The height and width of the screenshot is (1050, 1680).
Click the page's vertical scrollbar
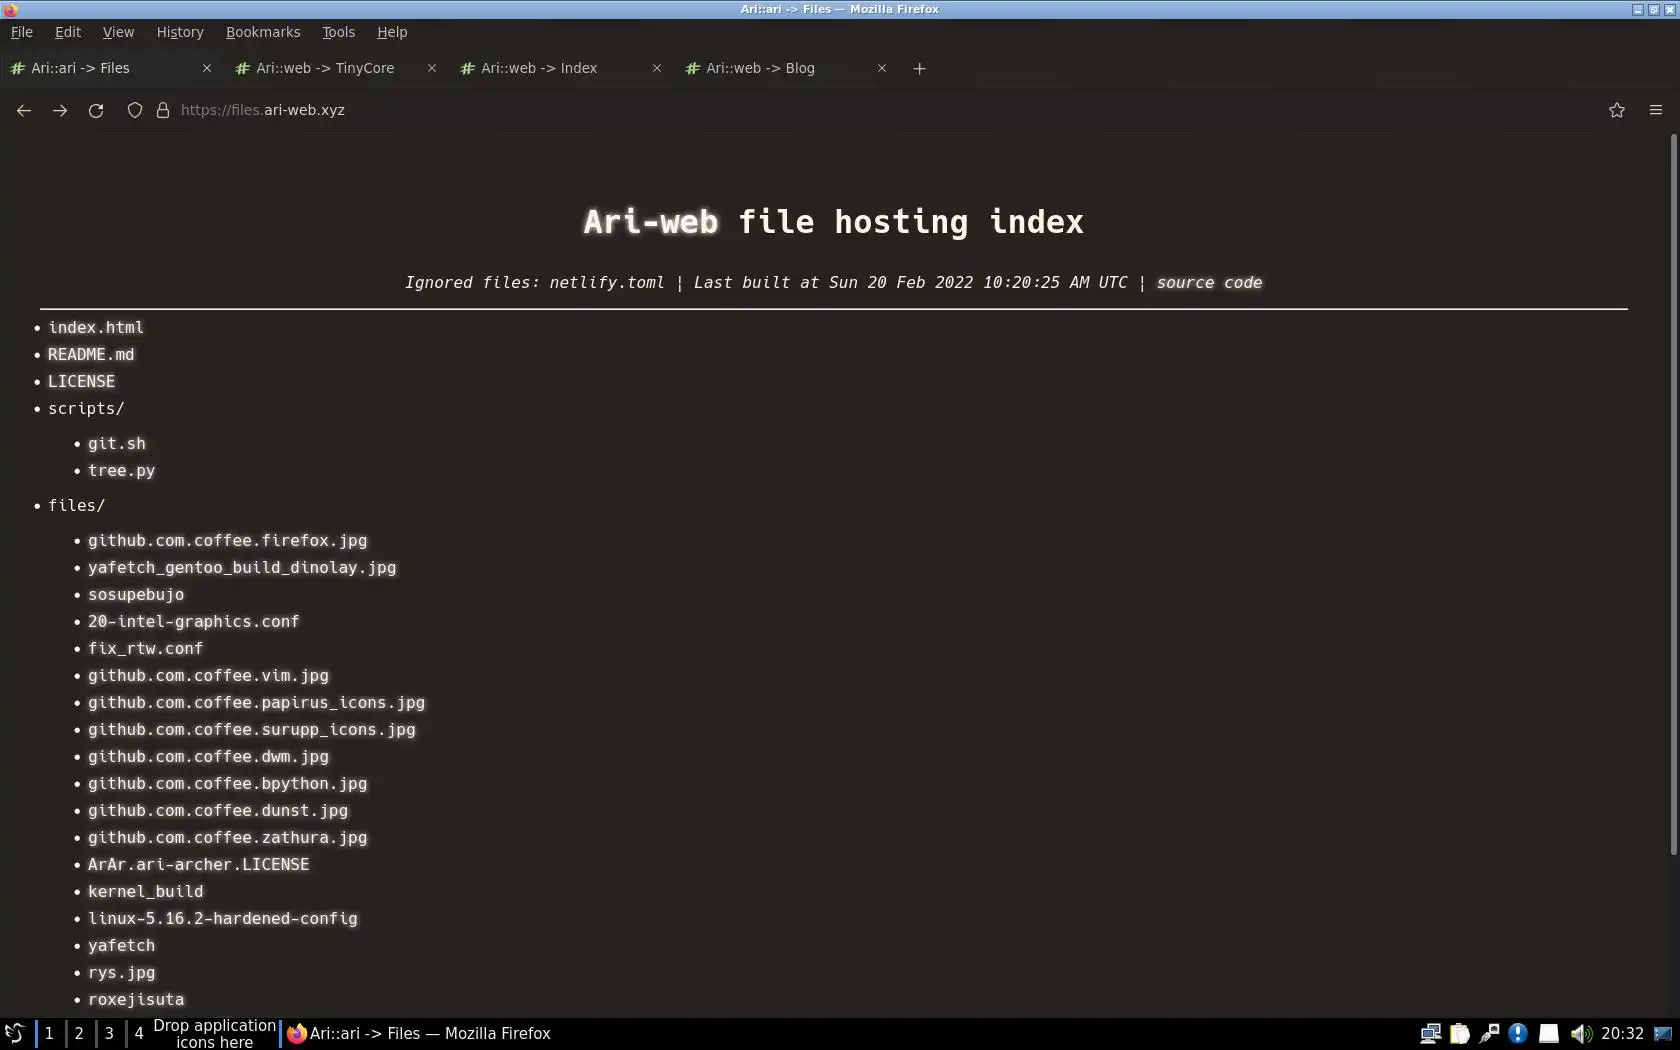click(1673, 494)
